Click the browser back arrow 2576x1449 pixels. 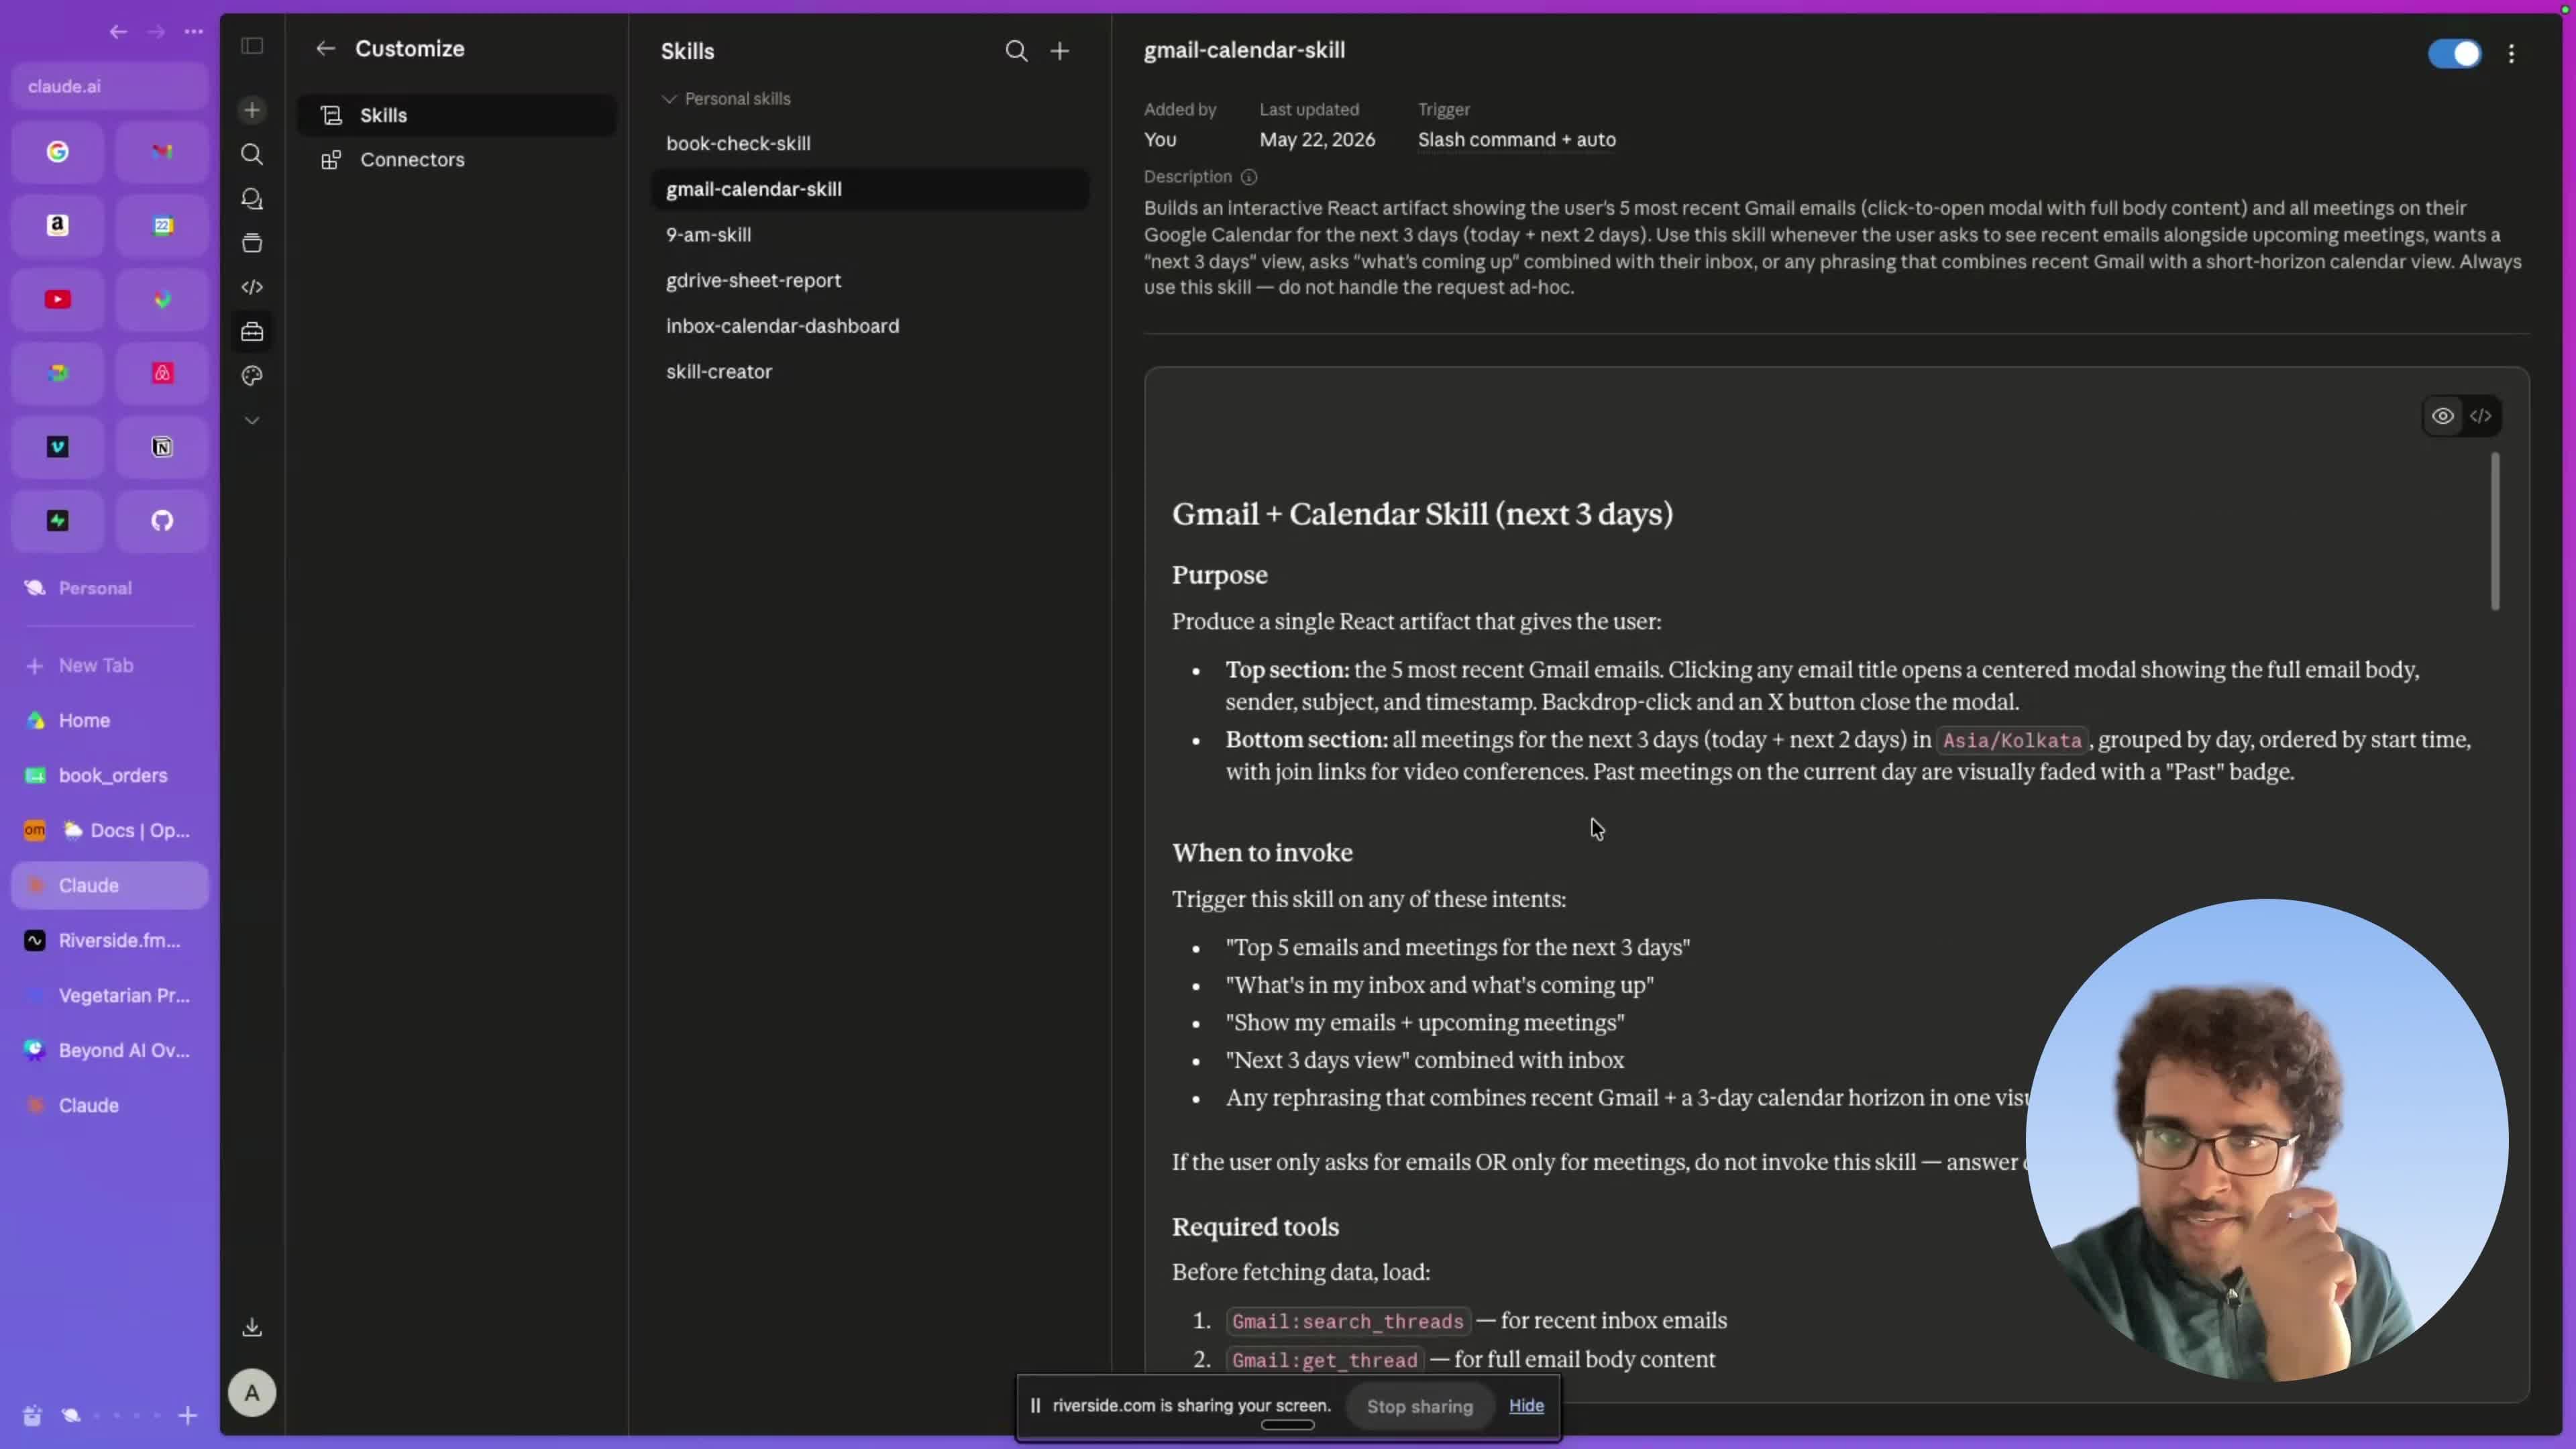118,32
